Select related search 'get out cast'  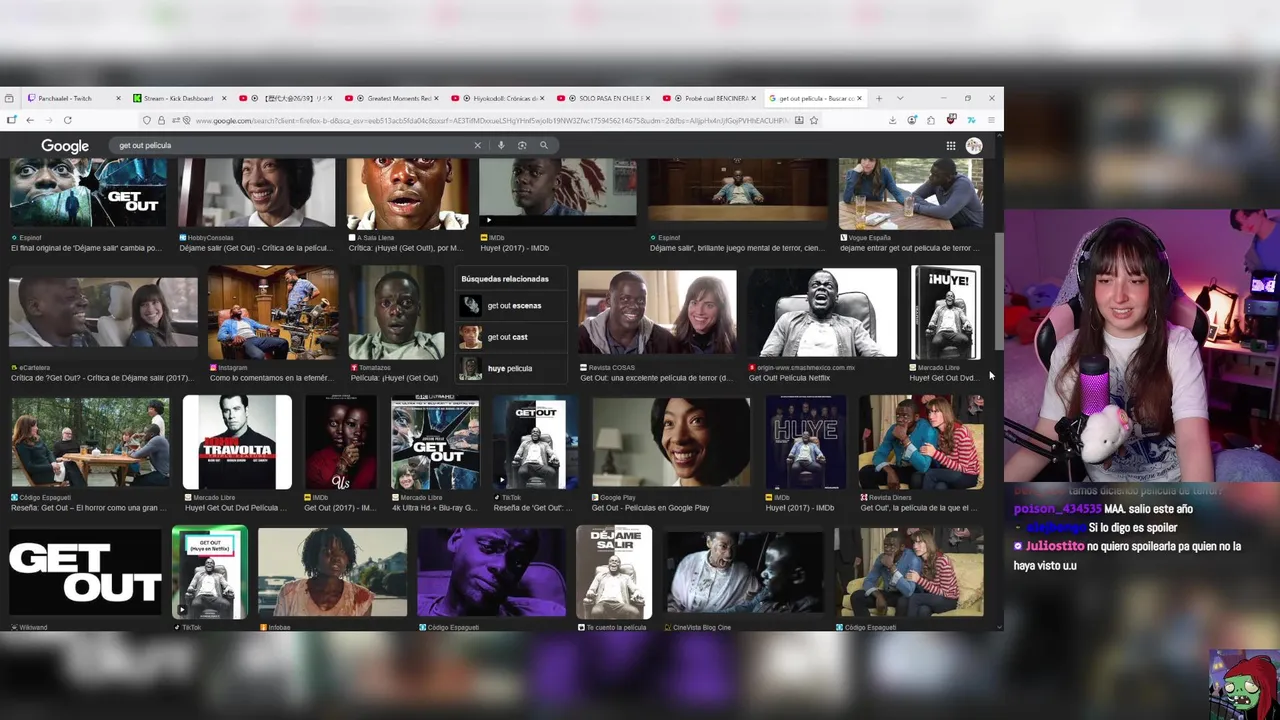click(511, 337)
